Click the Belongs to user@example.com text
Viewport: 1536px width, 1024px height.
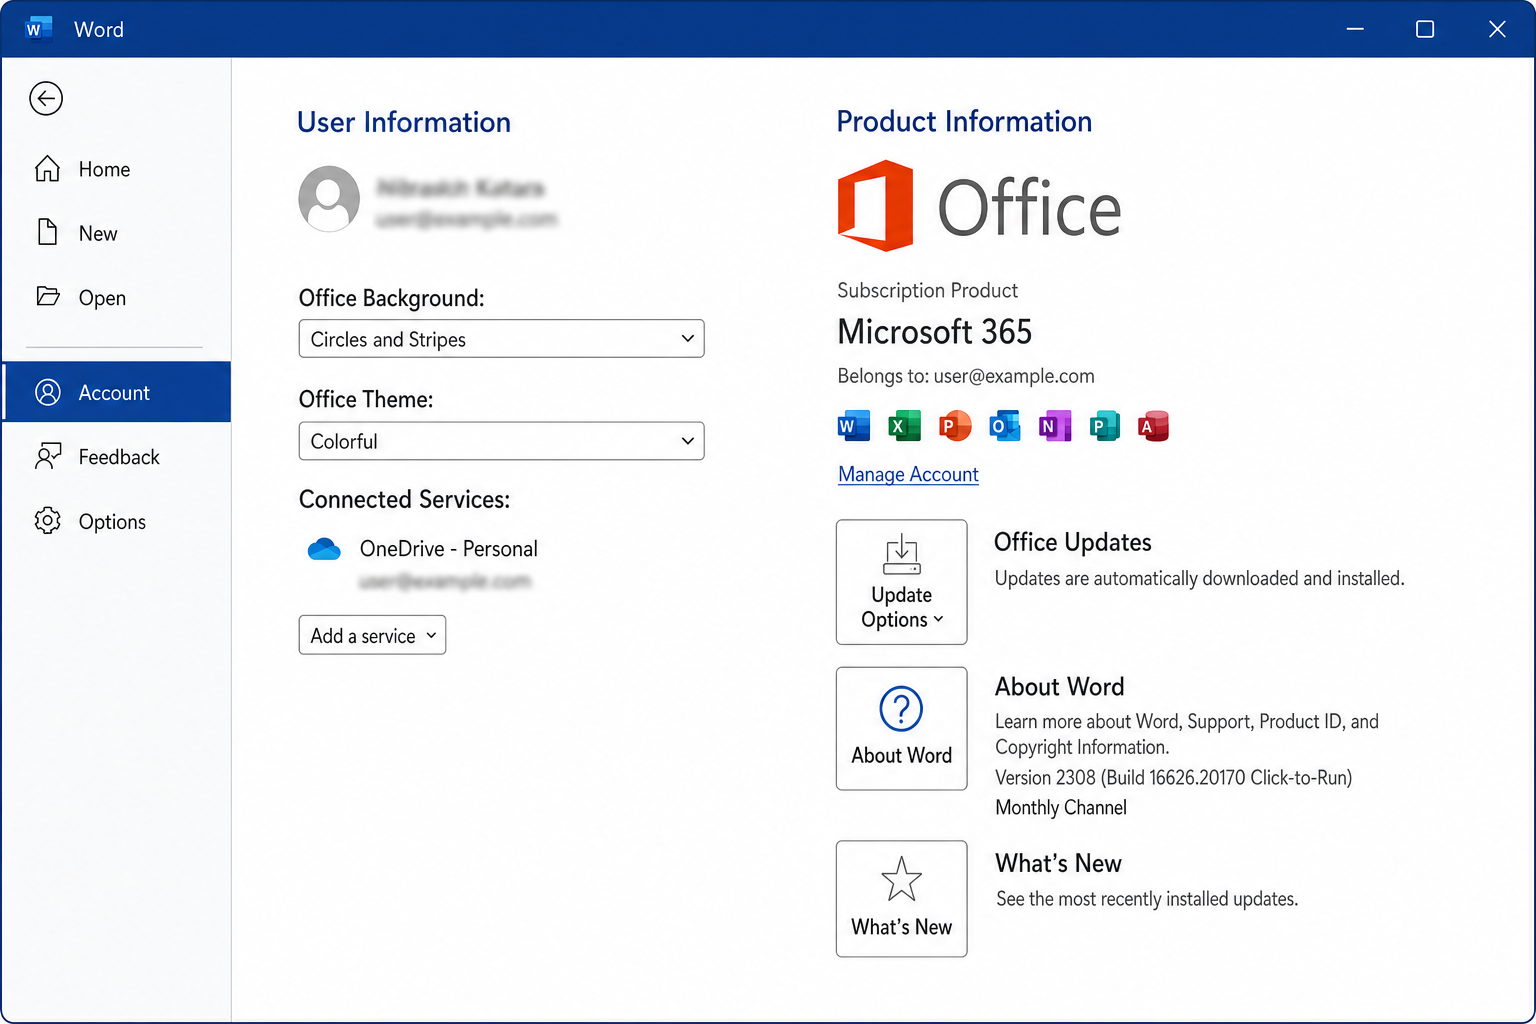point(966,376)
